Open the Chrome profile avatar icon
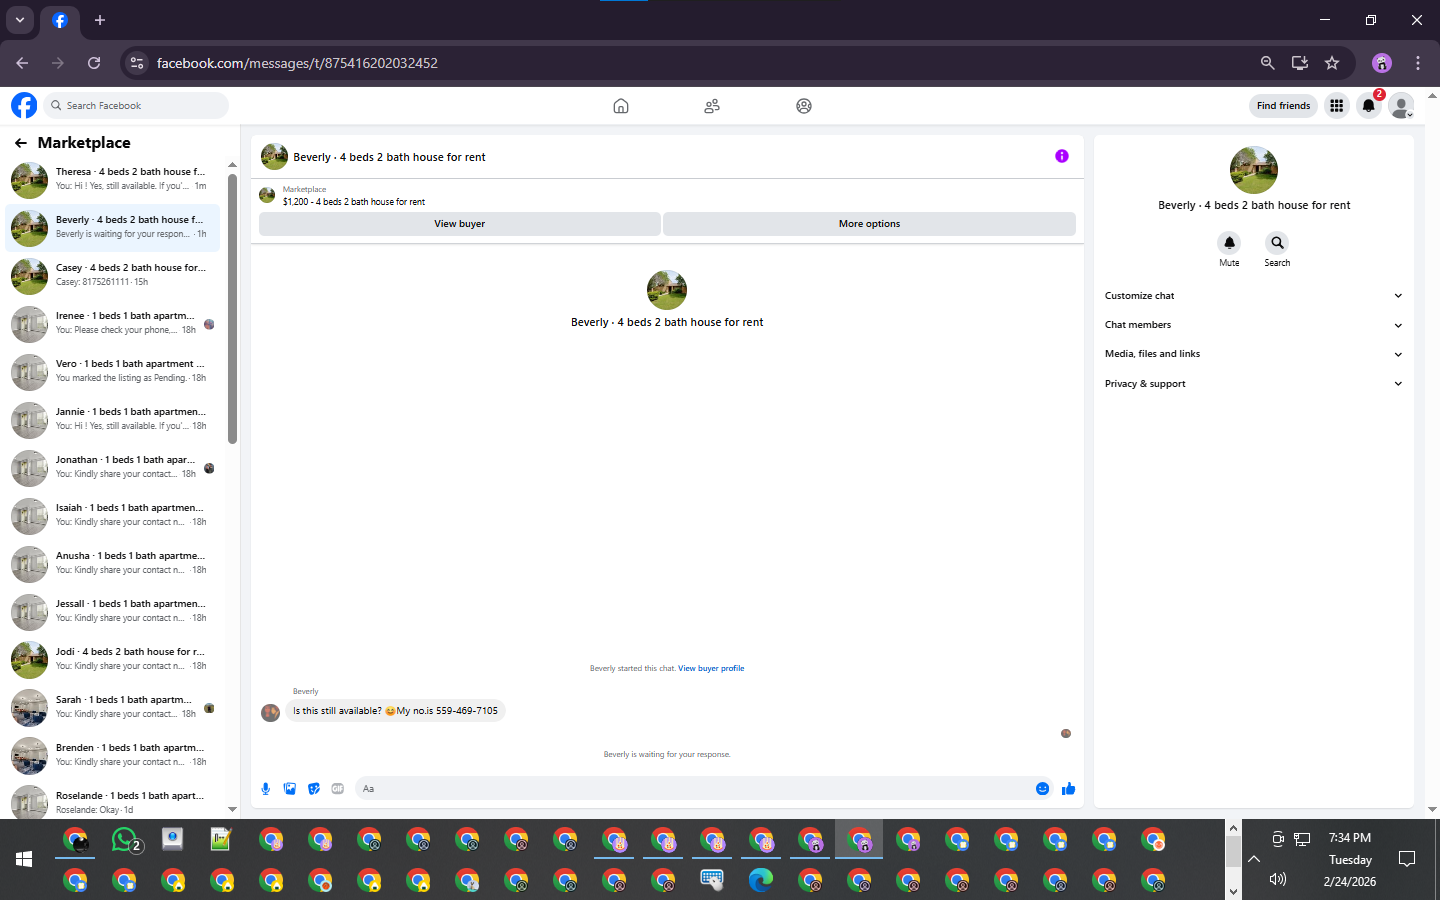This screenshot has width=1440, height=900. (x=1382, y=63)
